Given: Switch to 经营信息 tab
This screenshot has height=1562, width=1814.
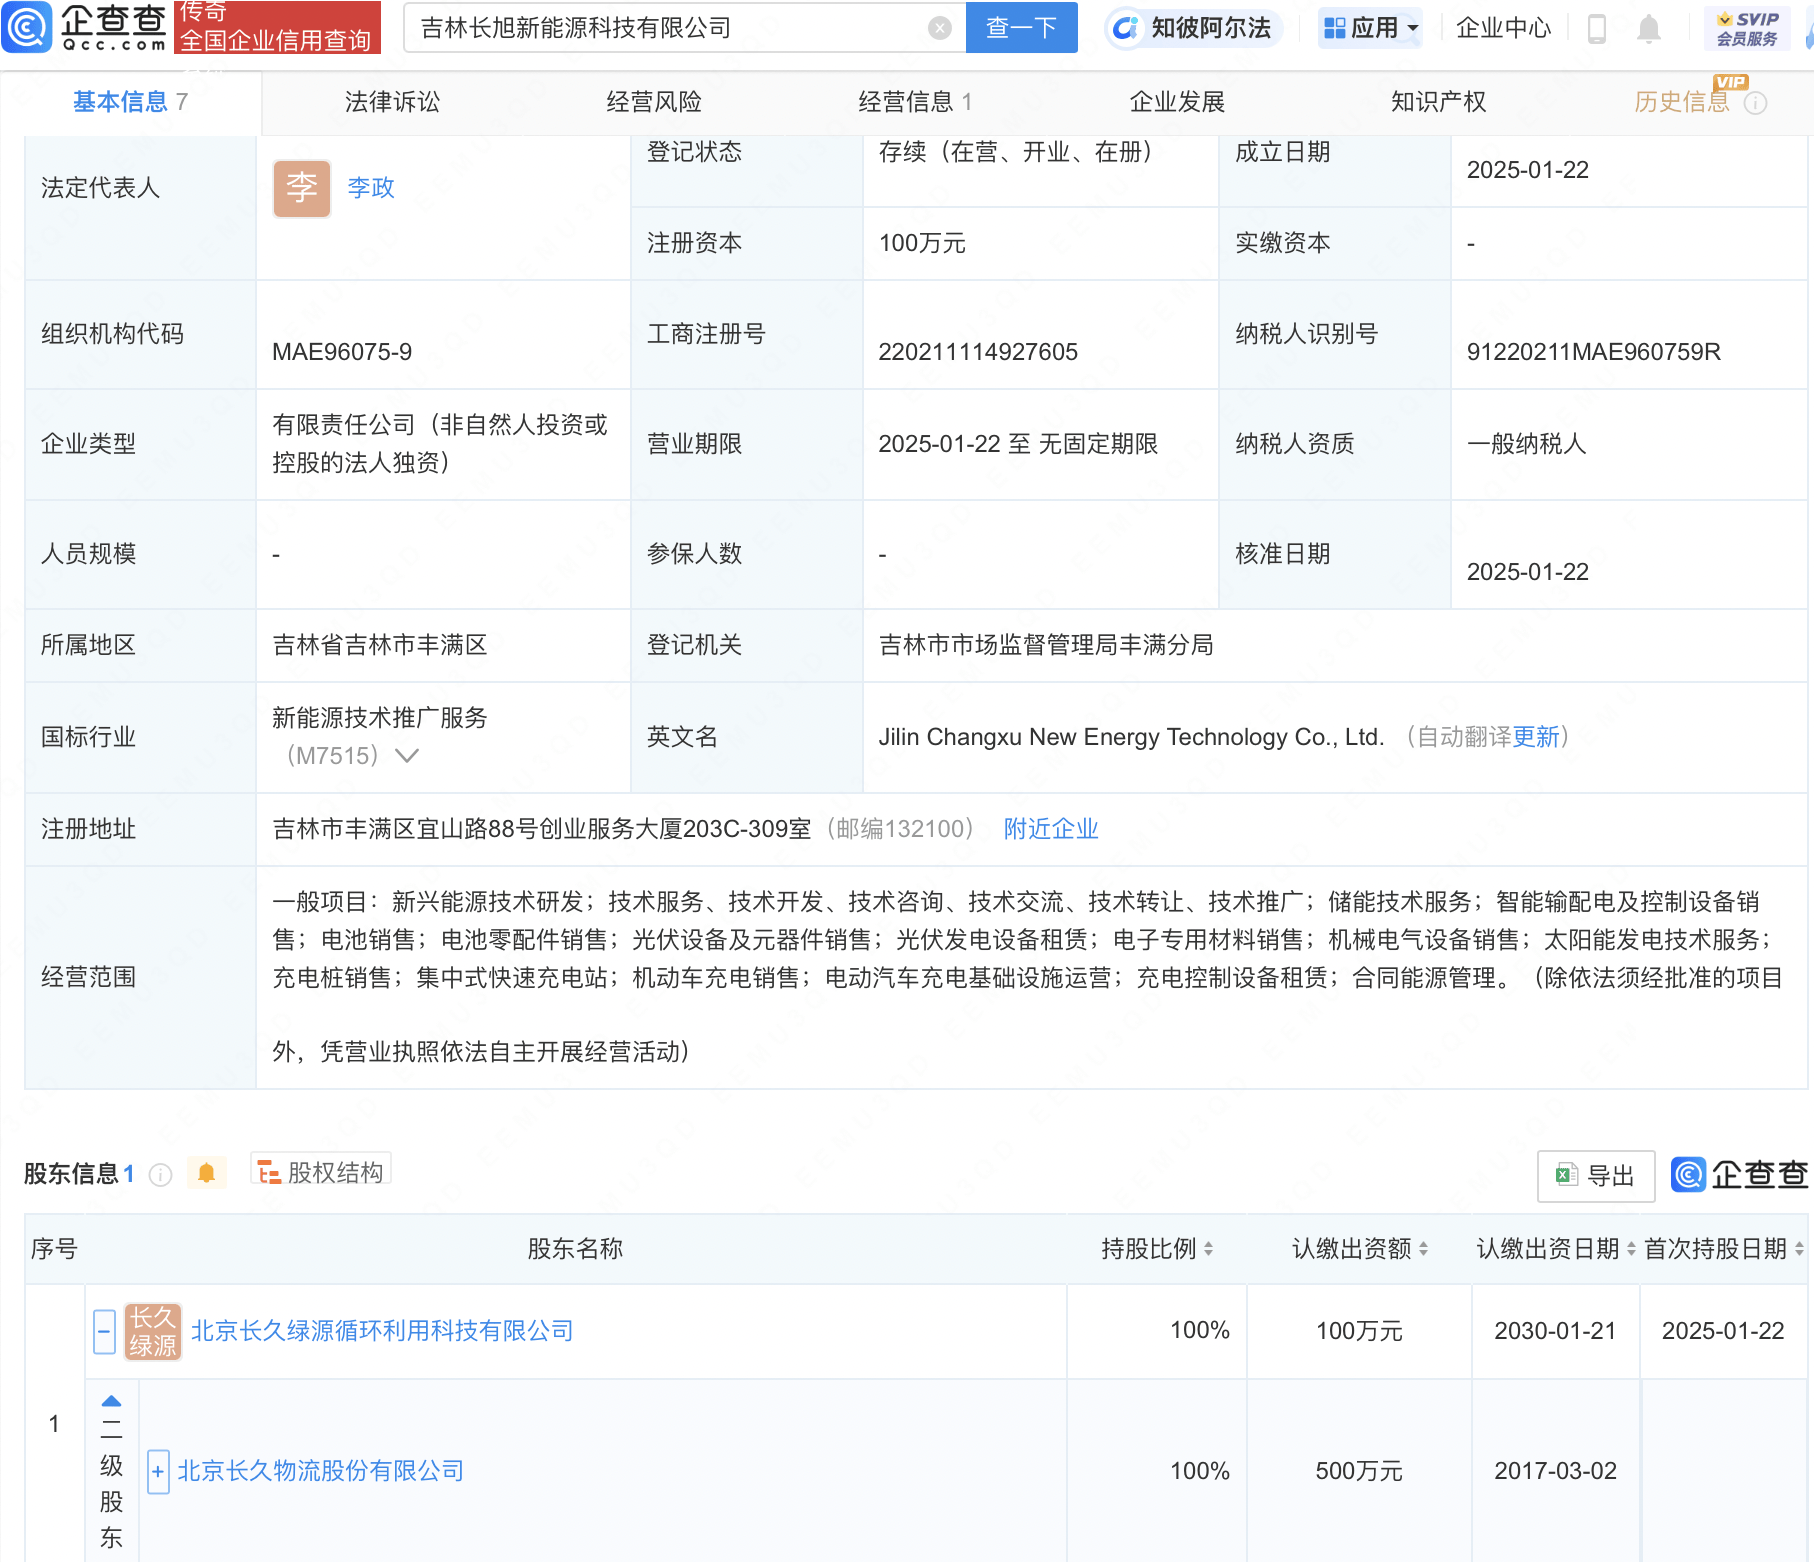Looking at the screenshot, I should tap(915, 102).
